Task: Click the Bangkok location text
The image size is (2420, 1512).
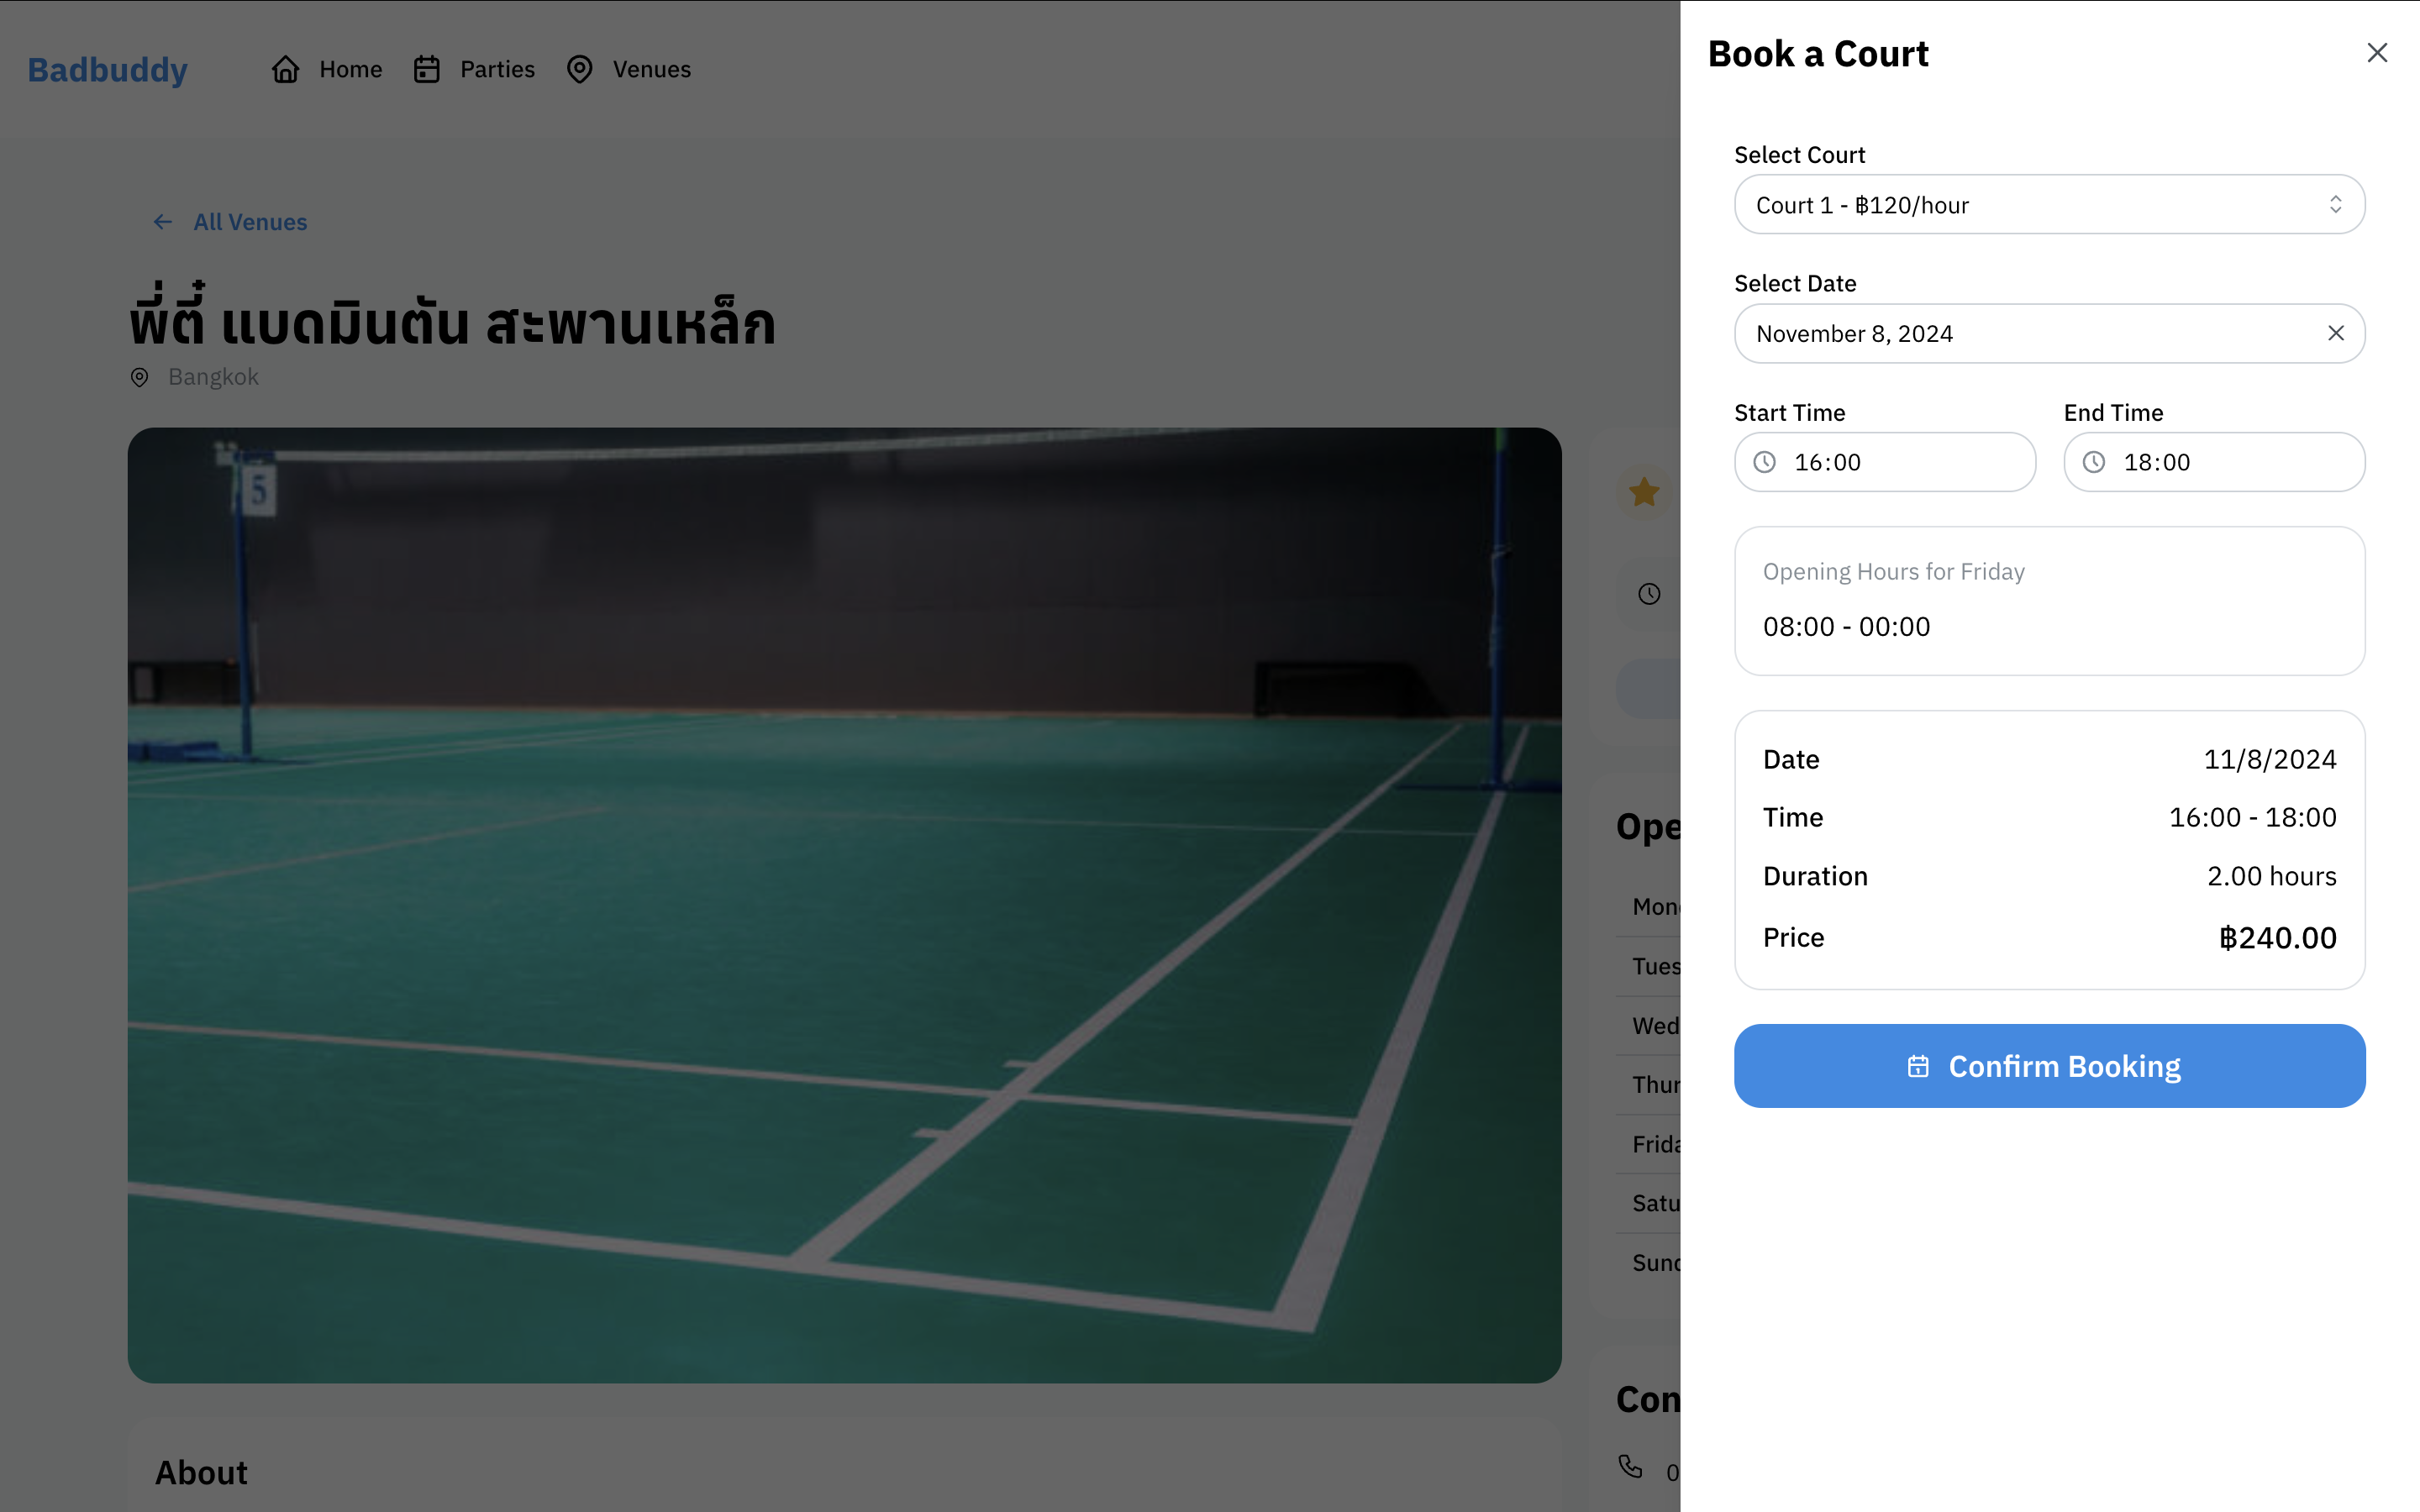Action: pyautogui.click(x=213, y=377)
